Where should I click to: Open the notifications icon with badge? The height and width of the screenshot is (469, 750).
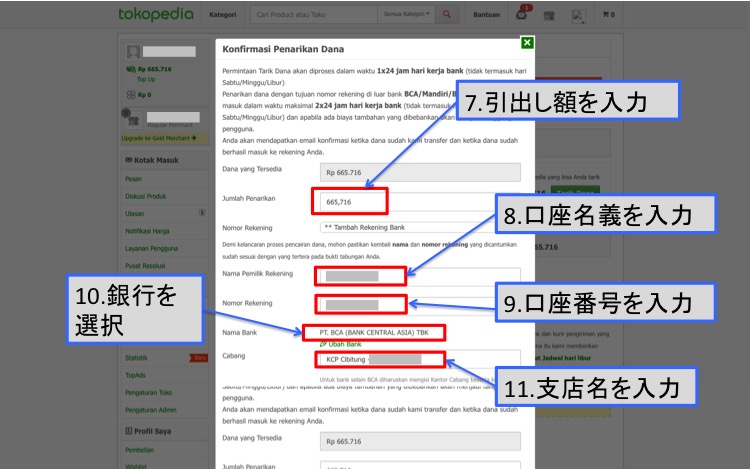point(522,14)
